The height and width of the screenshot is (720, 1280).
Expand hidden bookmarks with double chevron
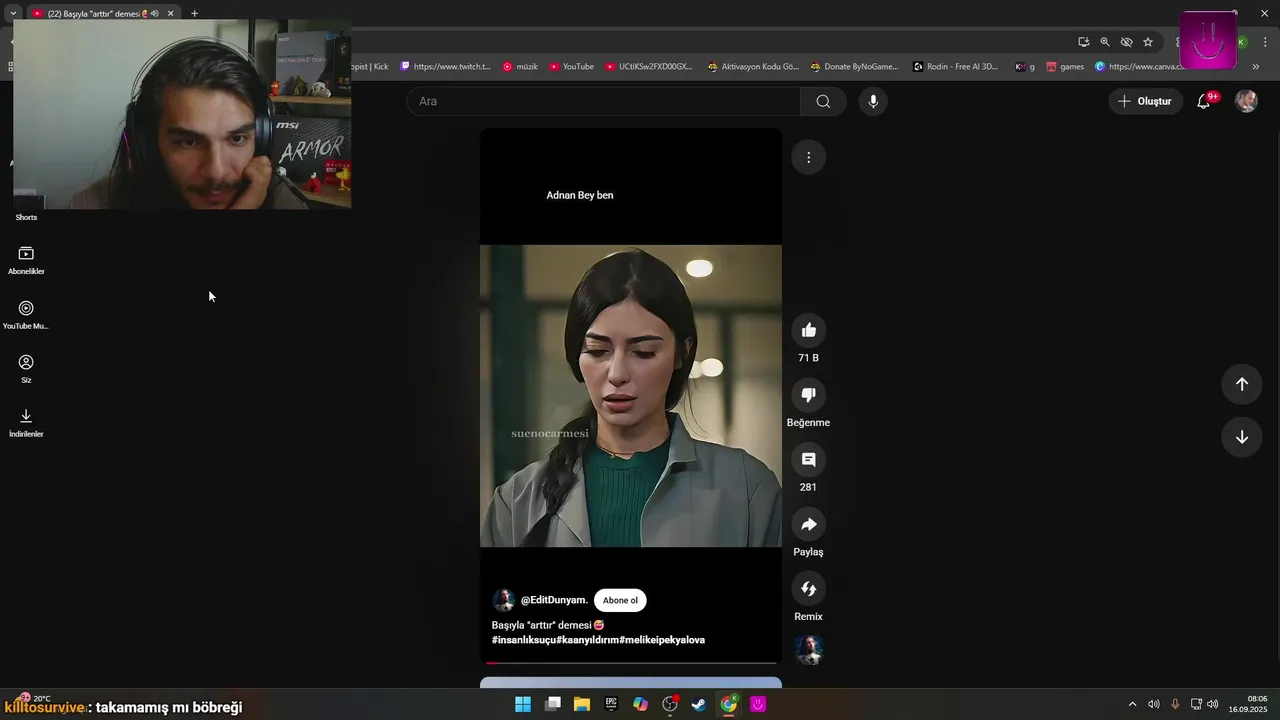tap(1255, 67)
